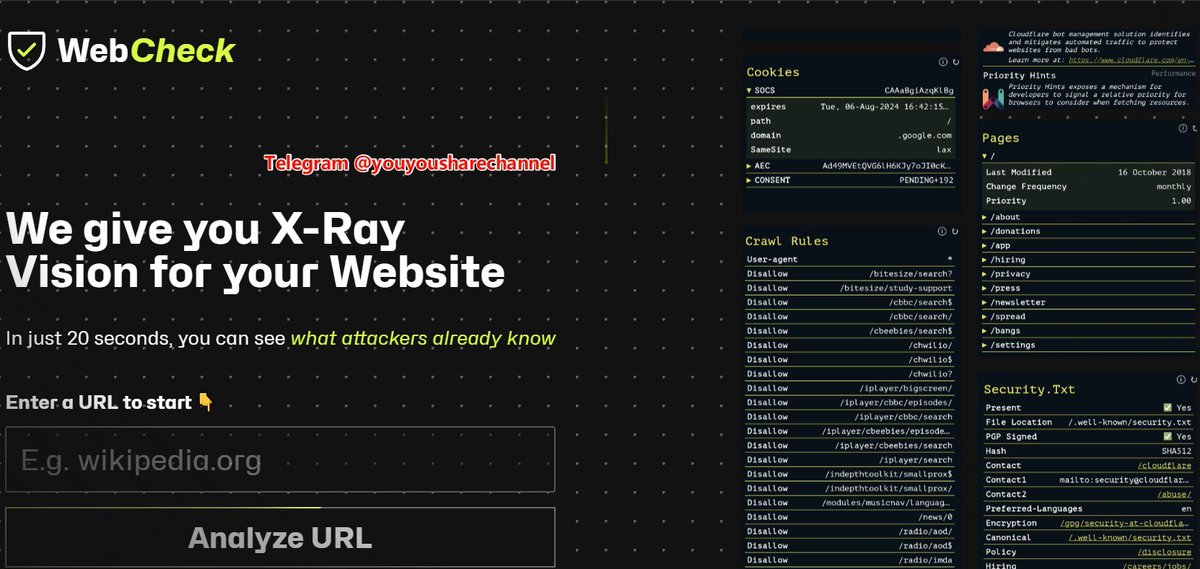Click the User-agent row in Crawl Rules

click(x=850, y=259)
